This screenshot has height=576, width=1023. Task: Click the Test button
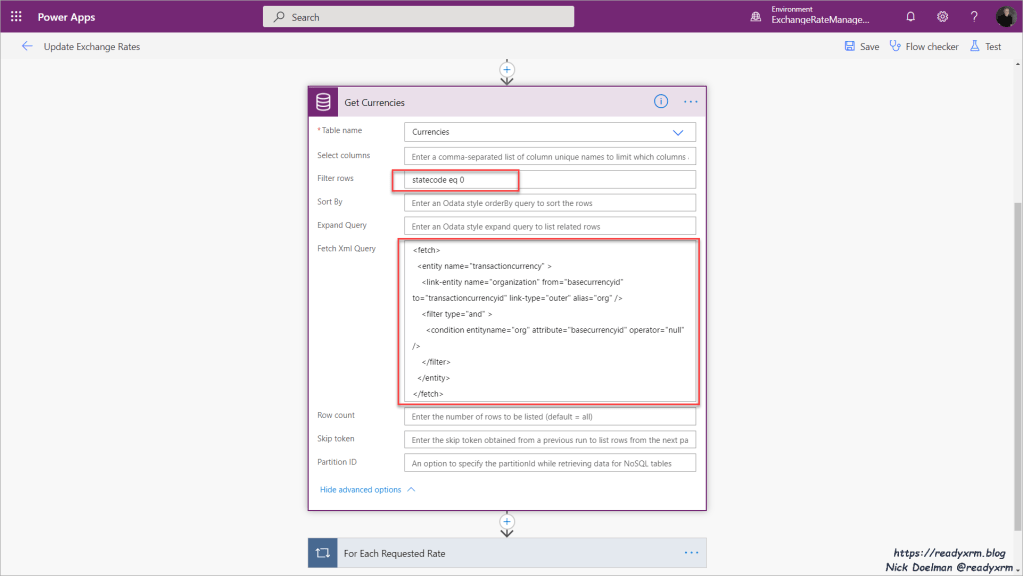pyautogui.click(x=985, y=46)
